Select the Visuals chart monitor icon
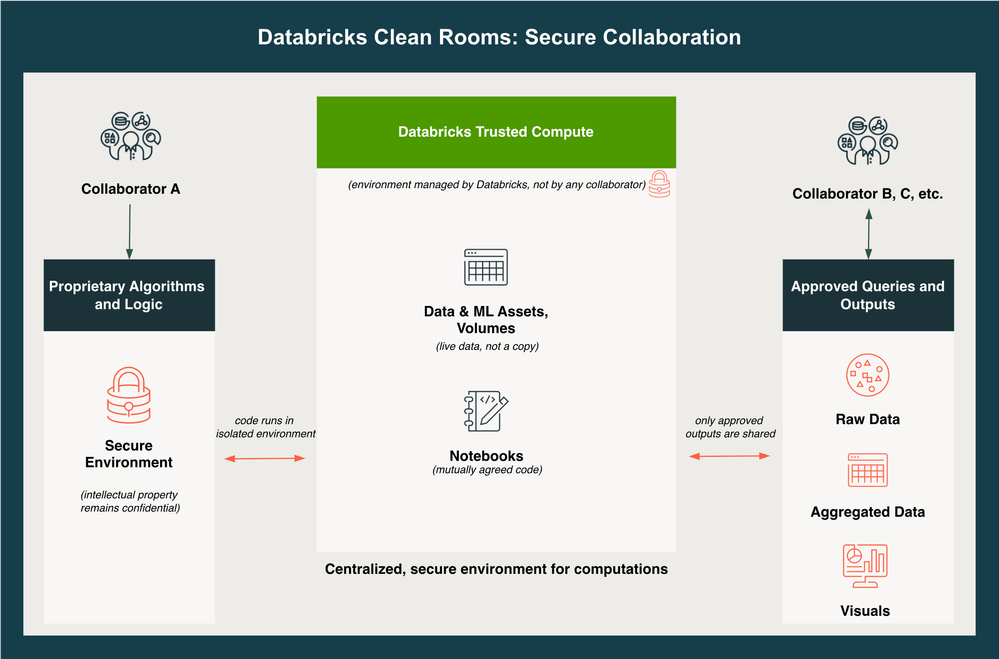Screen dimensions: 999x659 (865, 567)
